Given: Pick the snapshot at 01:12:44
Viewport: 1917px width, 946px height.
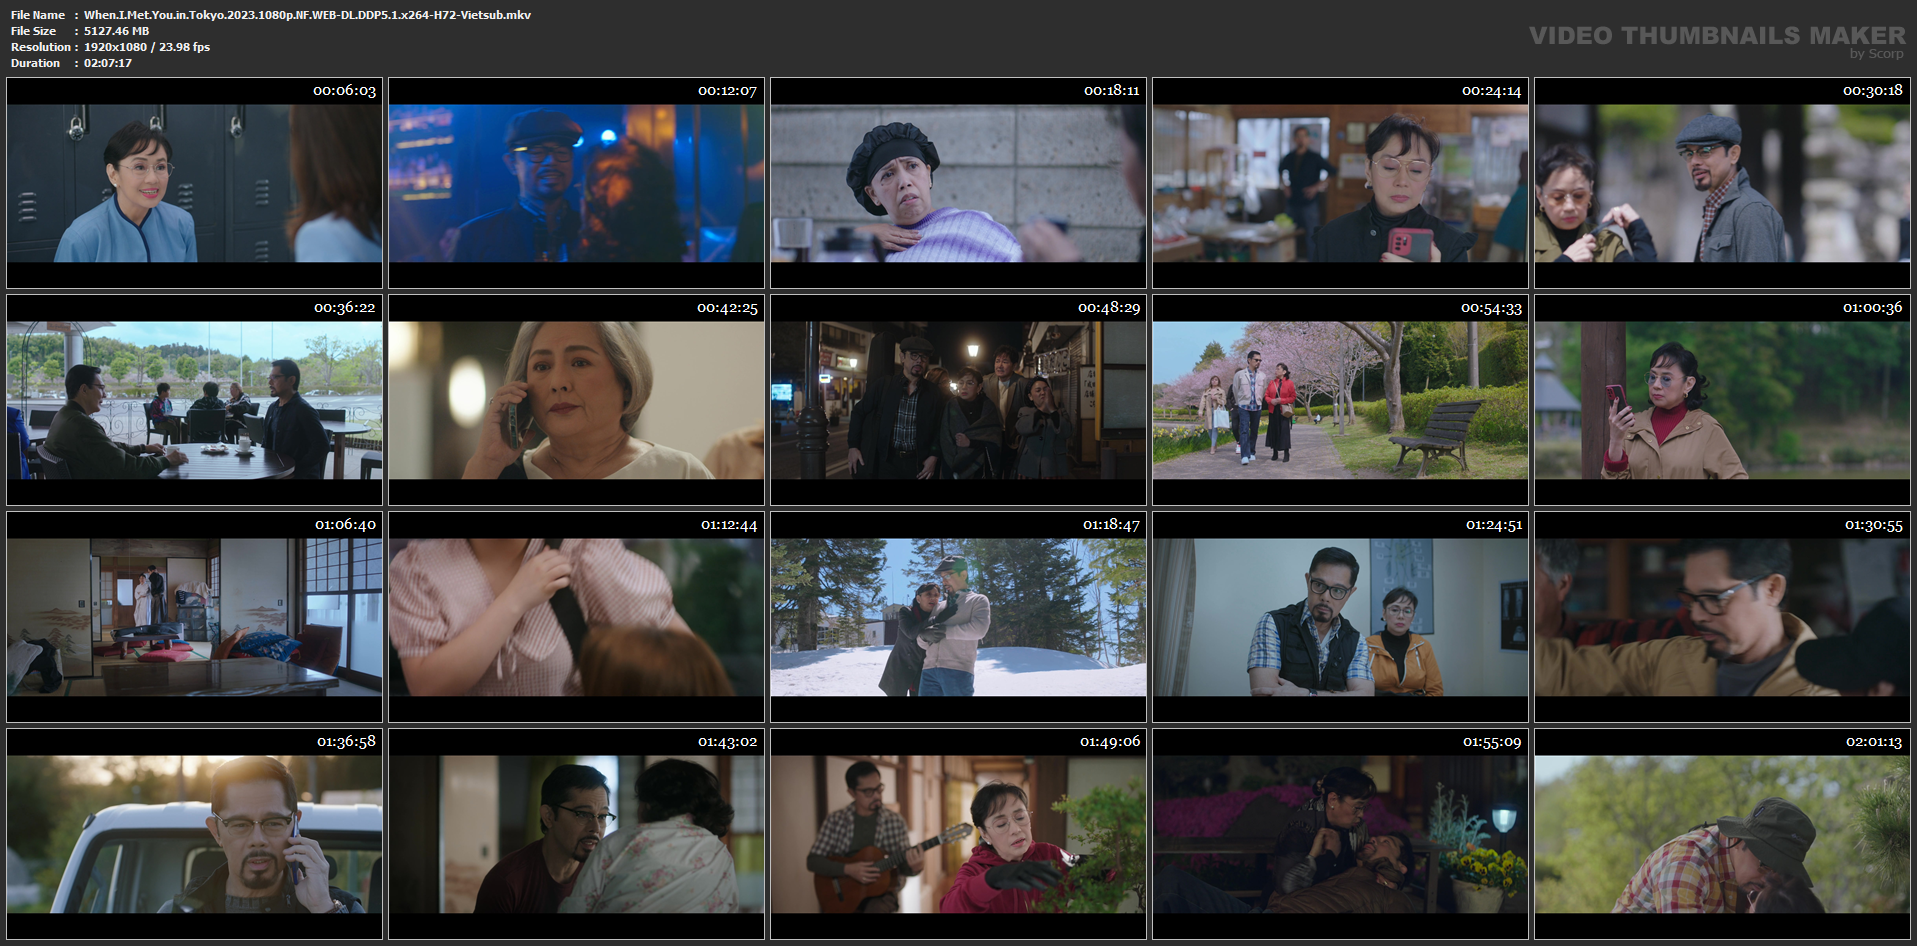Looking at the screenshot, I should click(x=576, y=617).
